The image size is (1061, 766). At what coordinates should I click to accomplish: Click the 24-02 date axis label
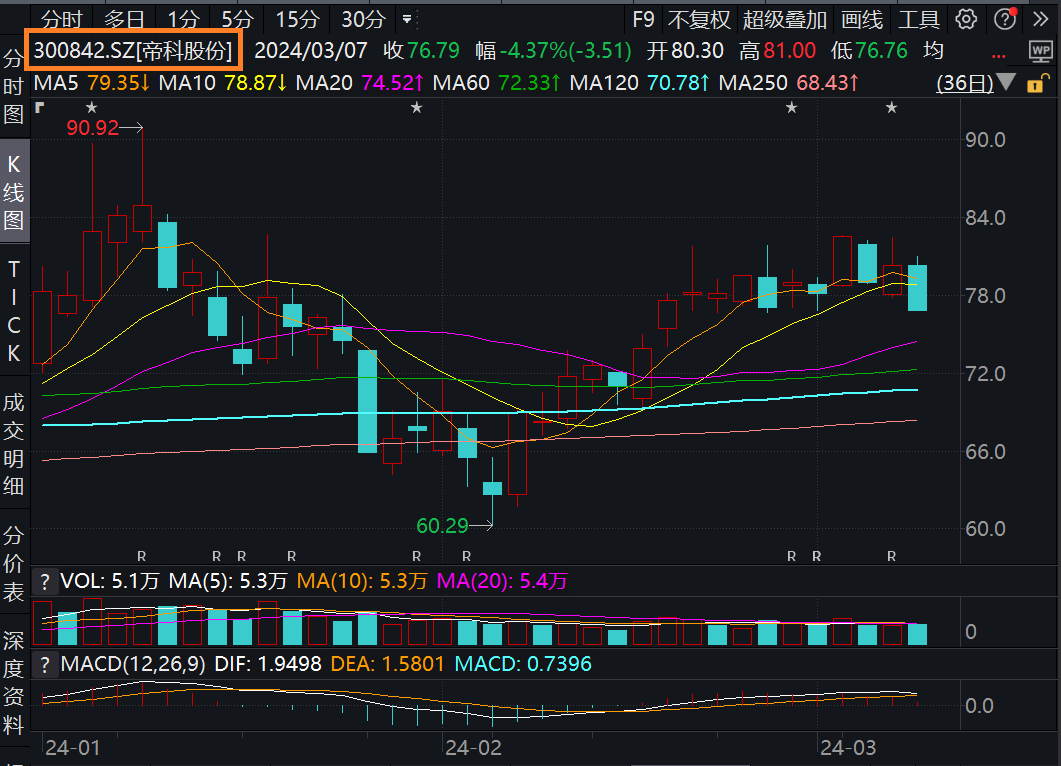pos(474,748)
